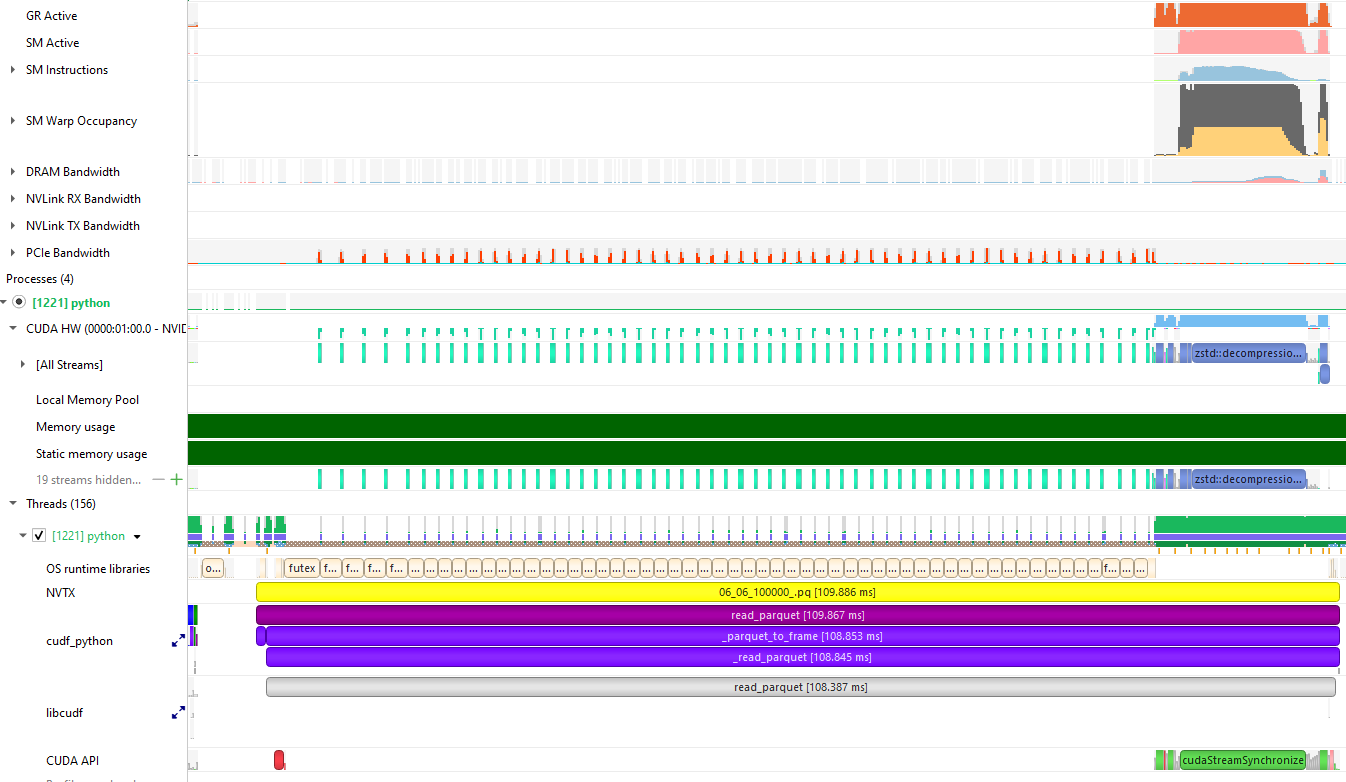Expand the SM Warp Occupancy row
Image resolution: width=1346 pixels, height=782 pixels.
point(12,120)
